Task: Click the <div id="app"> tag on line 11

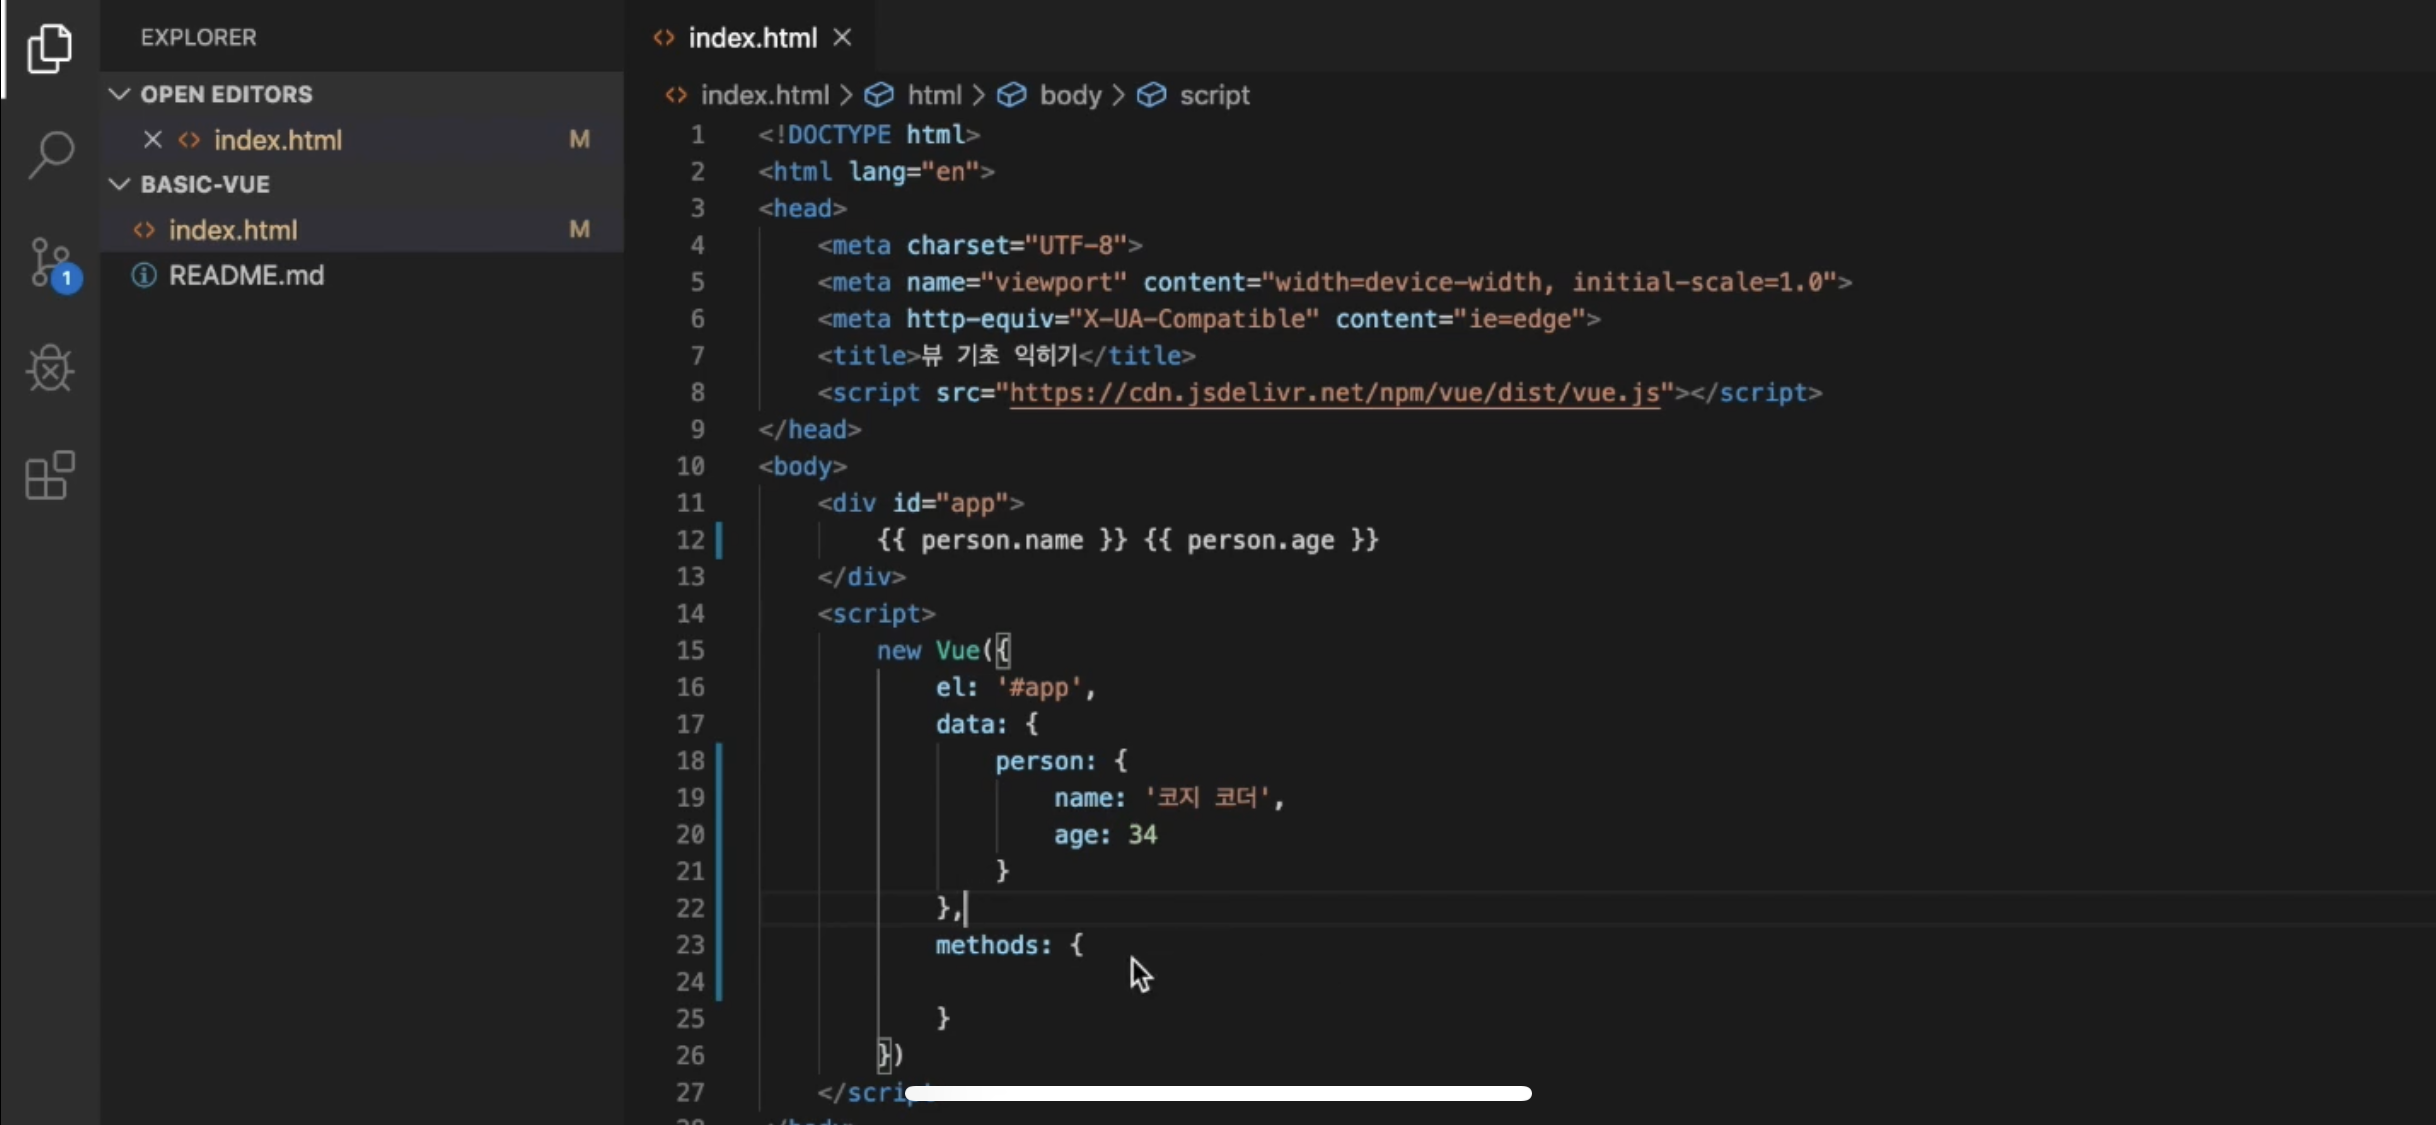Action: coord(920,503)
